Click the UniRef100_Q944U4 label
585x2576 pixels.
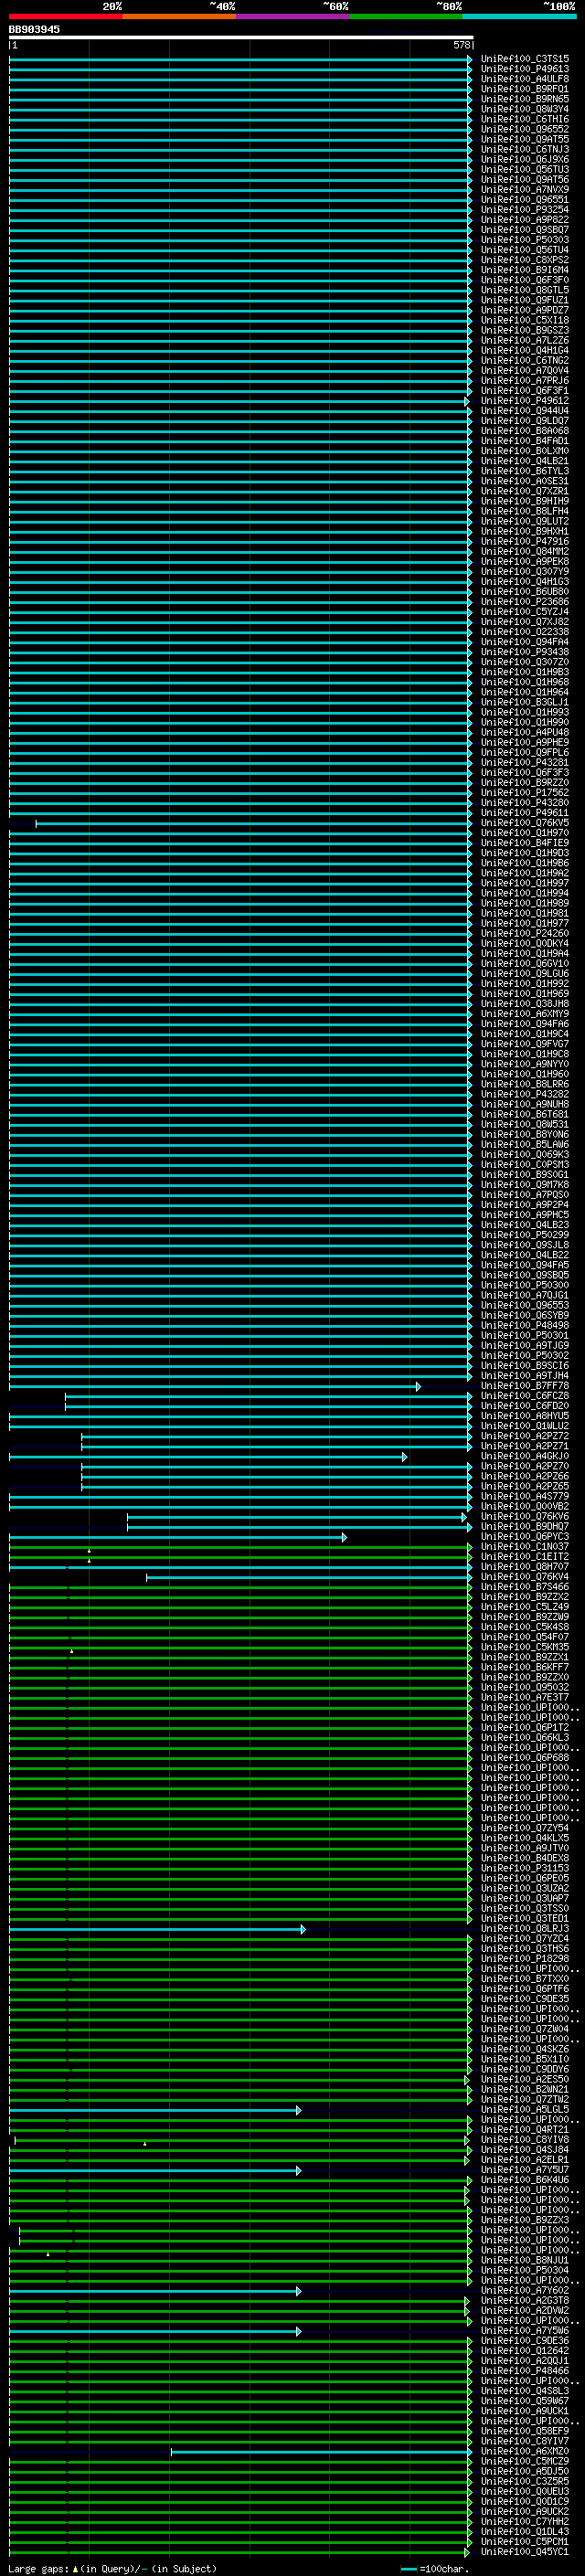[525, 411]
